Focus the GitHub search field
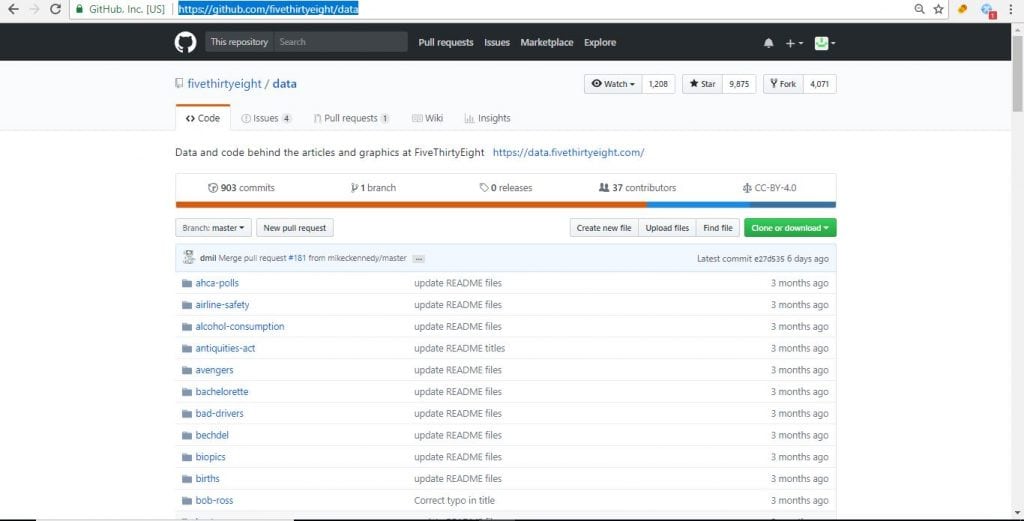 point(341,42)
